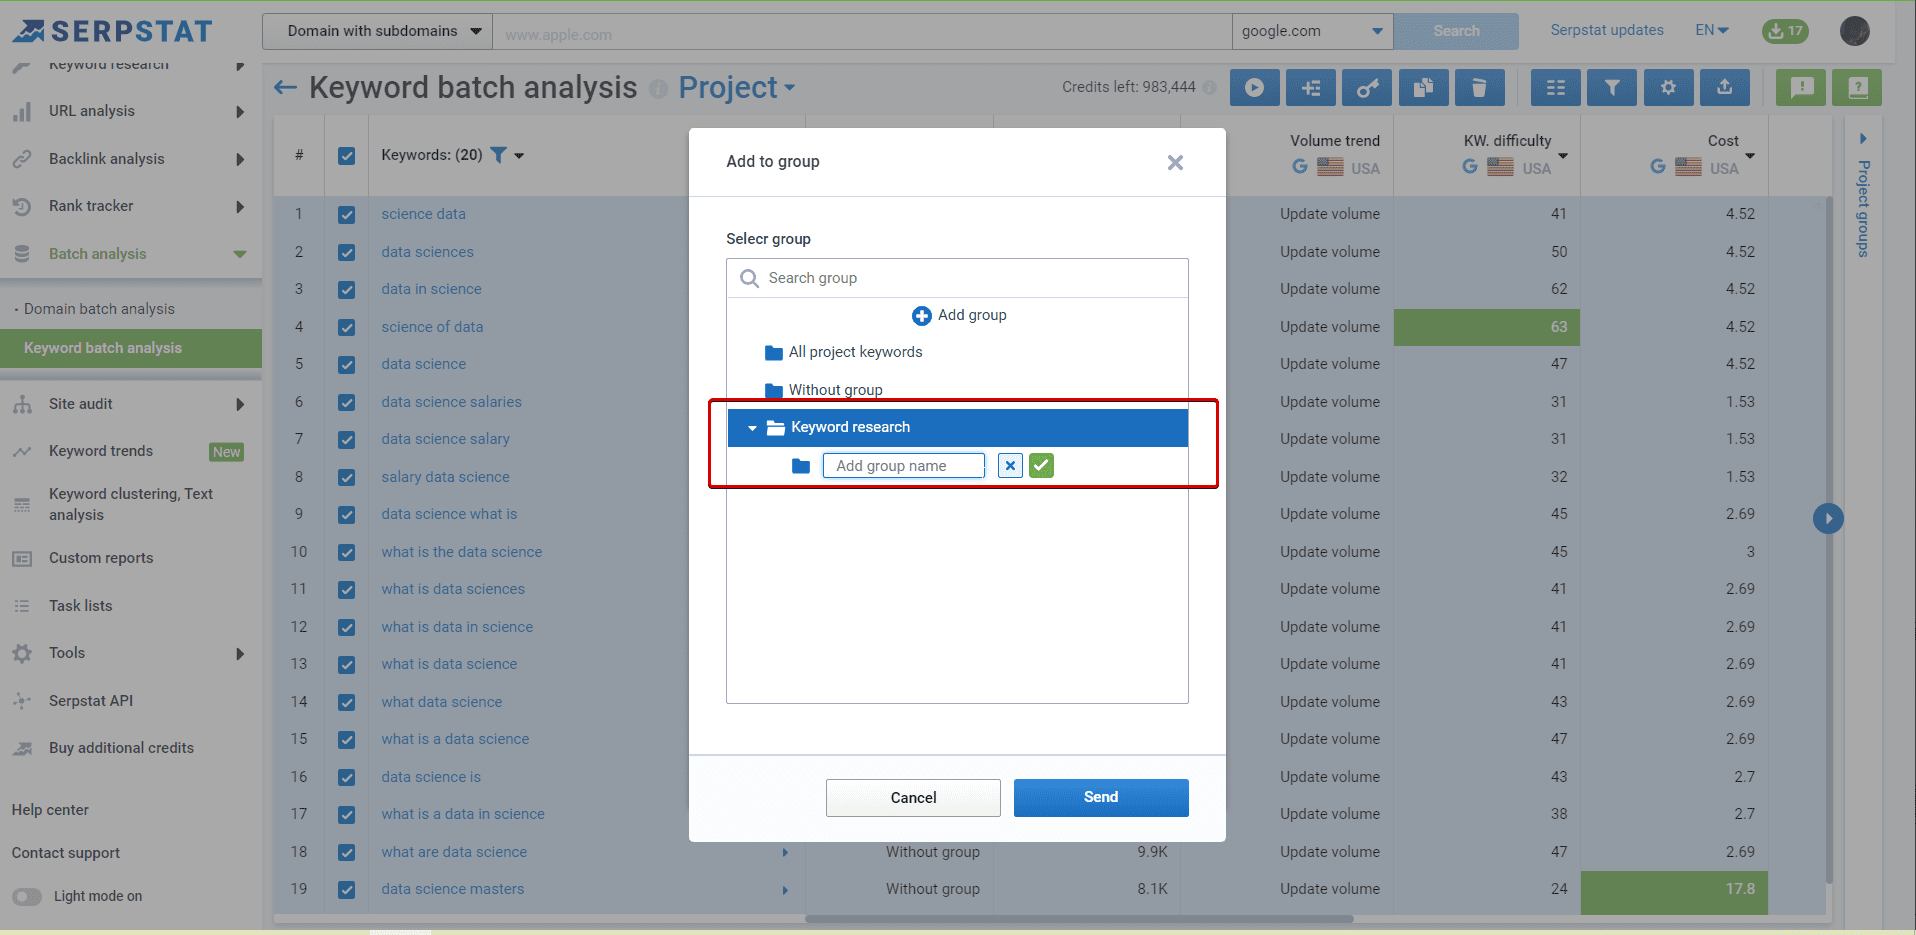1916x935 pixels.
Task: Open table settings gear icon
Action: (1668, 88)
